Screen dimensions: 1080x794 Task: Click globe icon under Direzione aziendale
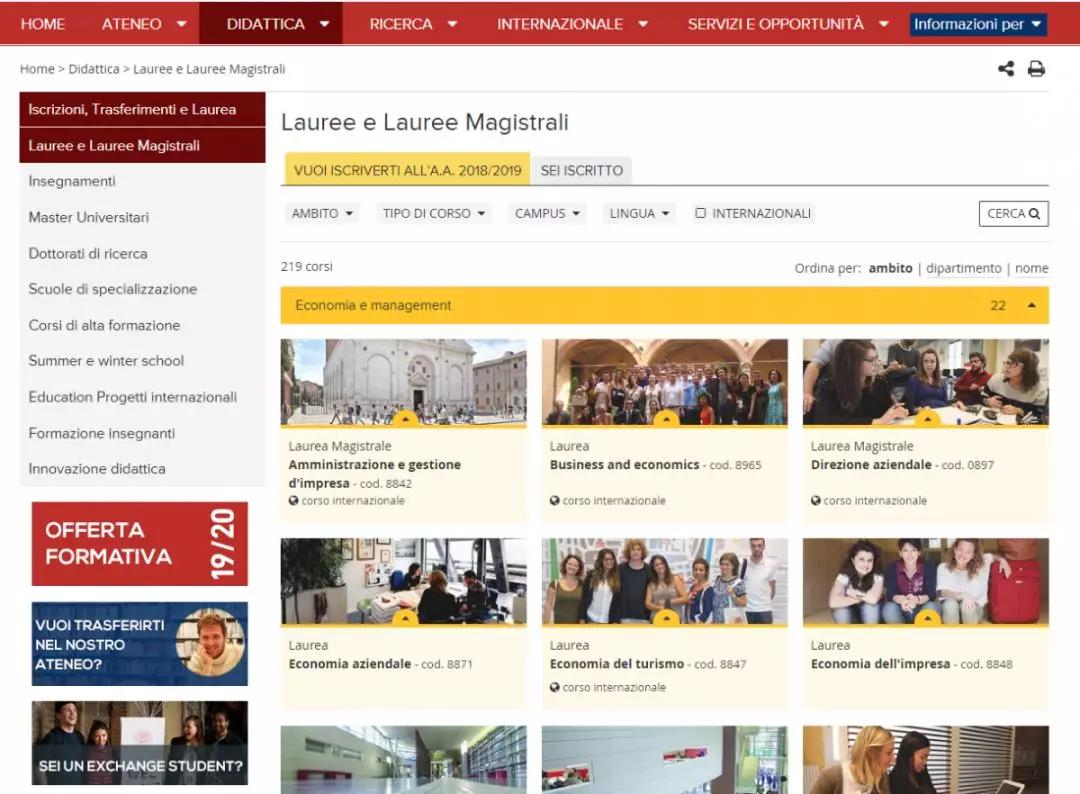(x=815, y=500)
